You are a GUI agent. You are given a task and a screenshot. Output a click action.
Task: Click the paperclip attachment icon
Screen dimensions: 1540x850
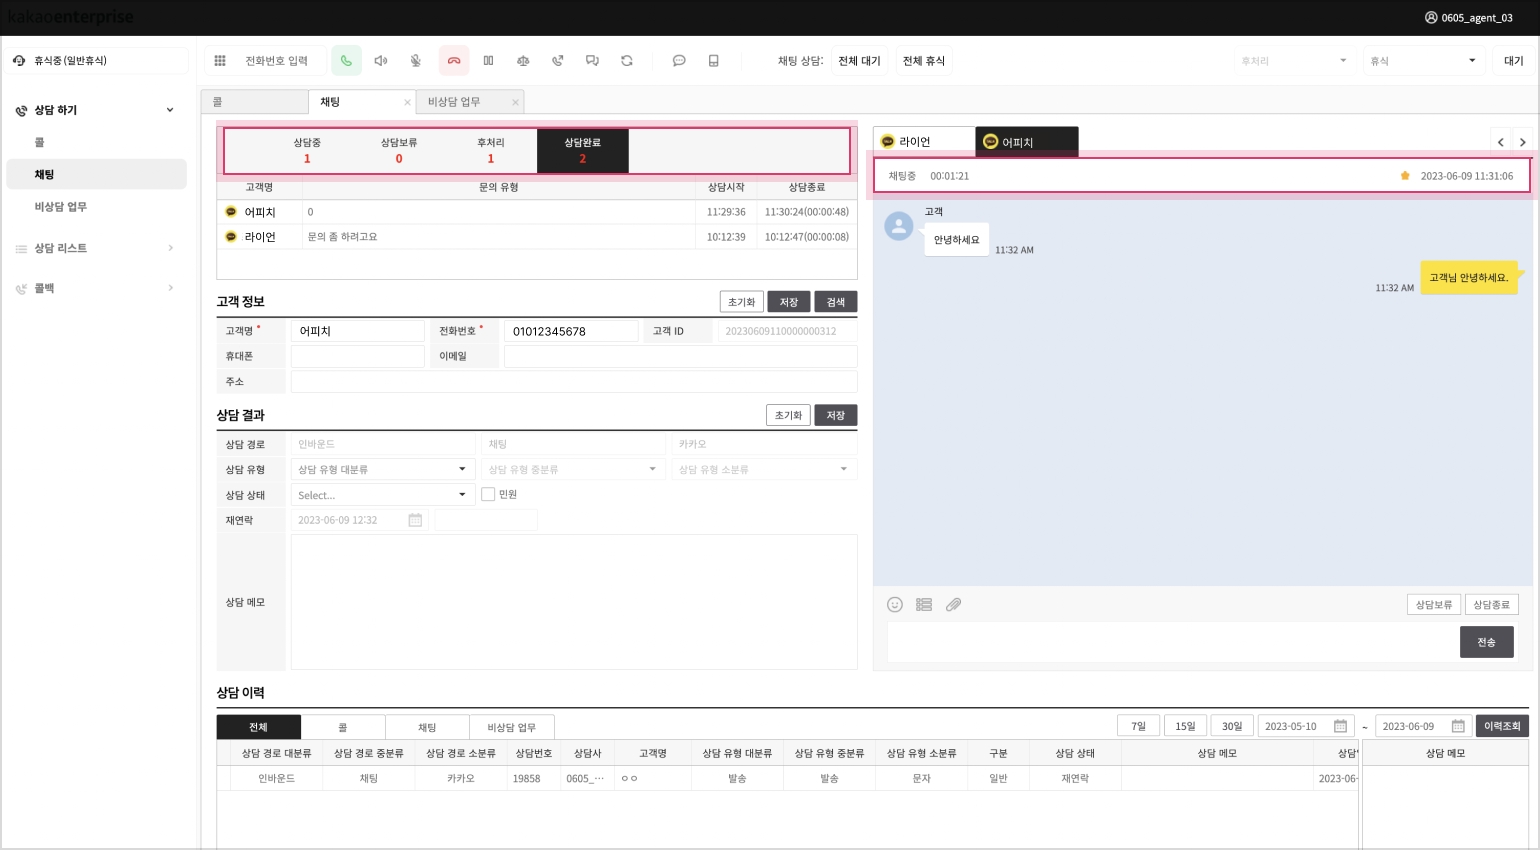[953, 605]
